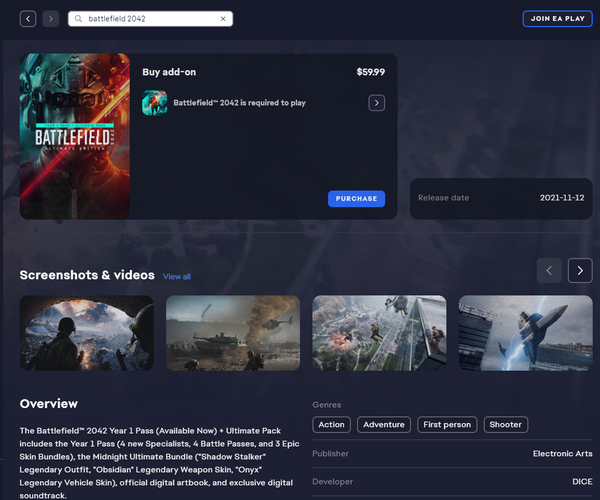Focus the search input field
The height and width of the screenshot is (500, 600).
150,19
